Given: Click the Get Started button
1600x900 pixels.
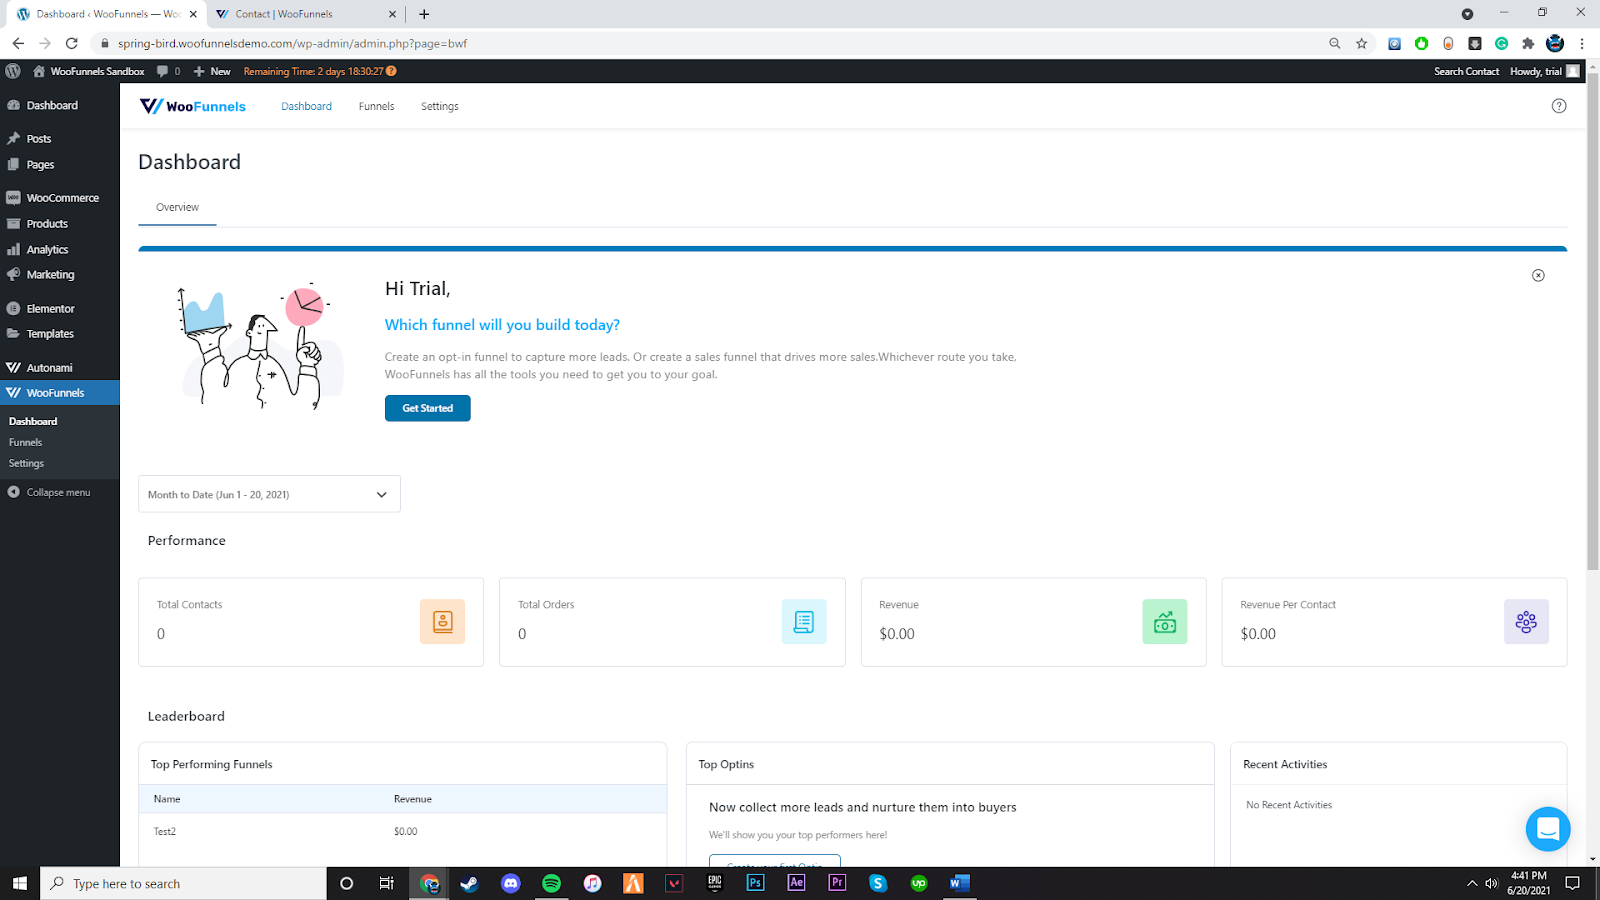Looking at the screenshot, I should point(427,408).
